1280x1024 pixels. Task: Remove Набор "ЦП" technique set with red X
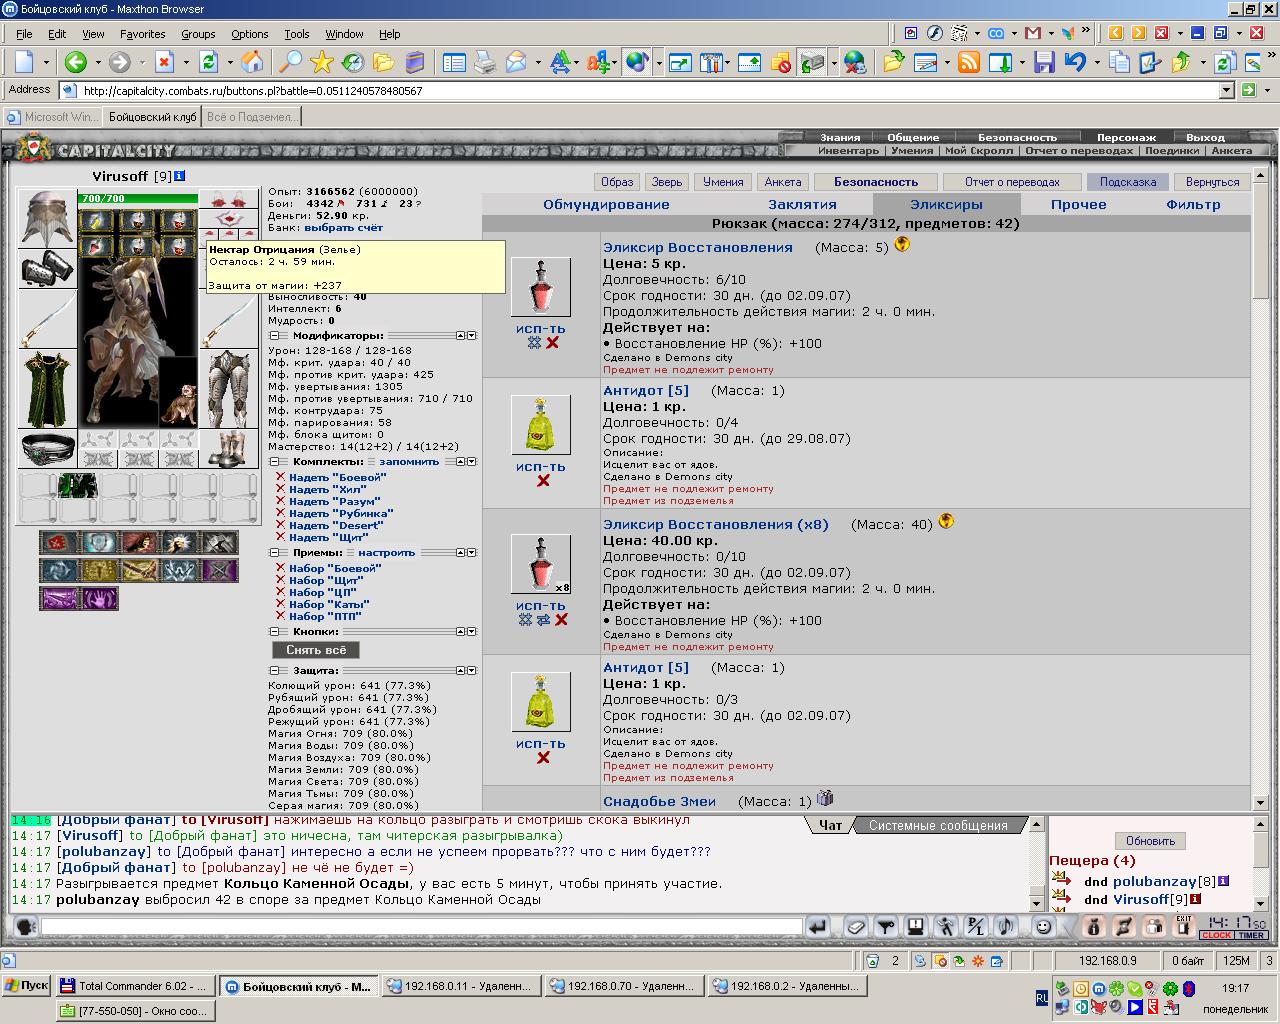point(281,592)
